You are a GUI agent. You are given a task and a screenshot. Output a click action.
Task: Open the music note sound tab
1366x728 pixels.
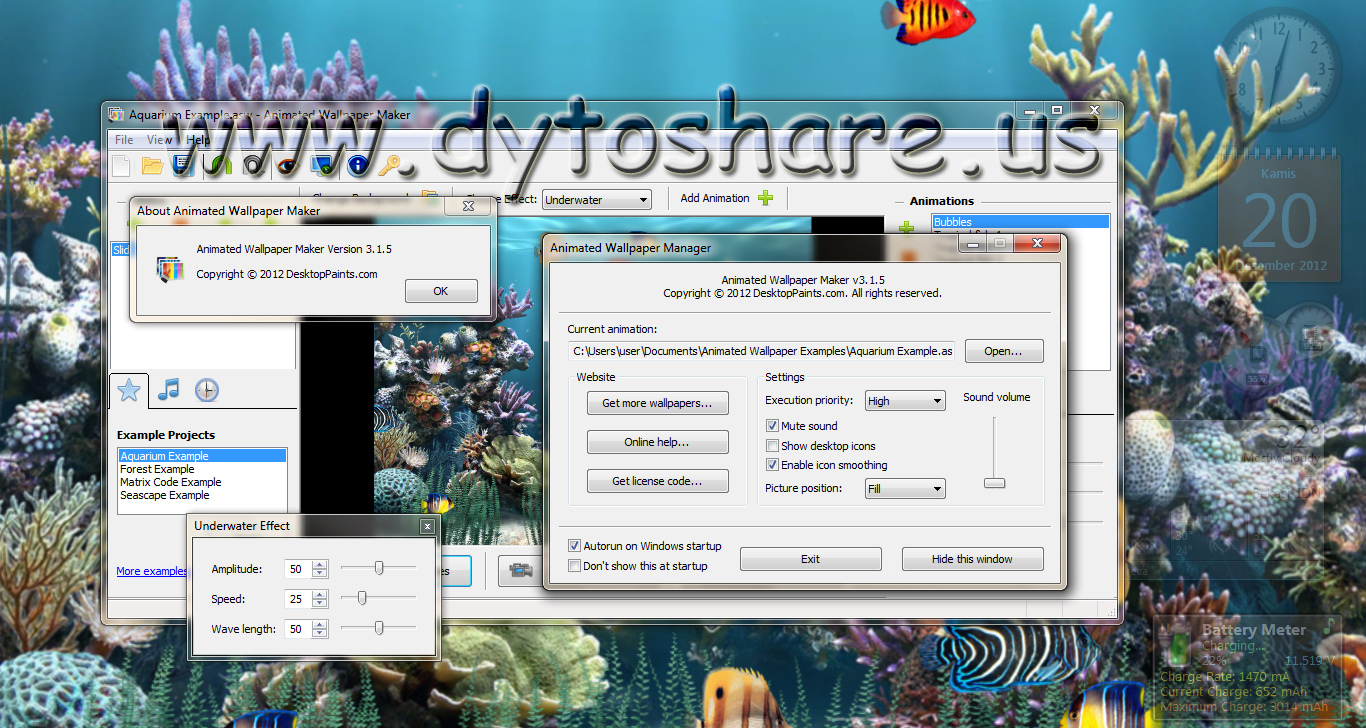coord(168,390)
